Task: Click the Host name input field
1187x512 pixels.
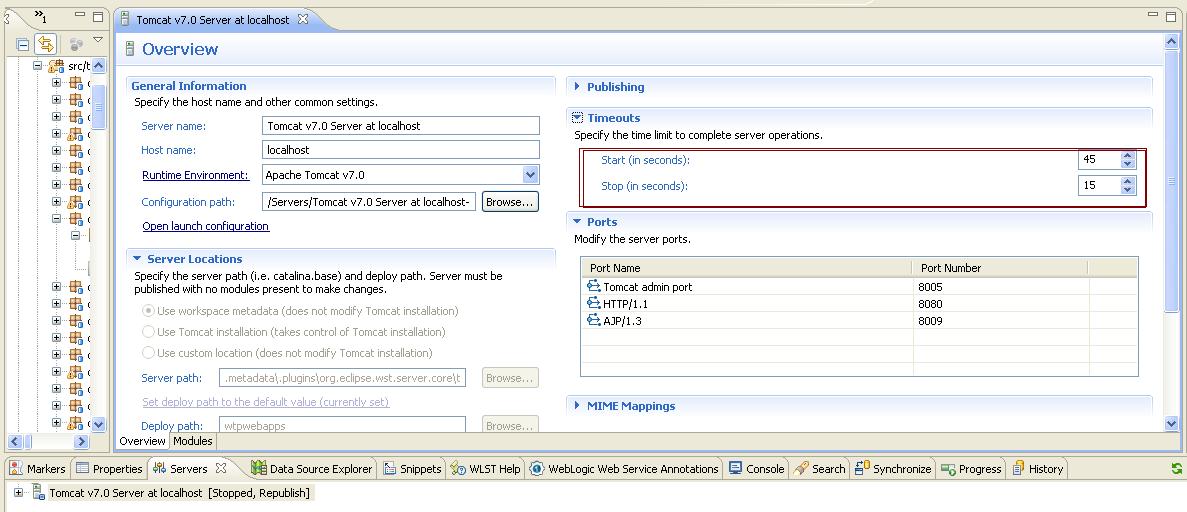Action: click(401, 150)
